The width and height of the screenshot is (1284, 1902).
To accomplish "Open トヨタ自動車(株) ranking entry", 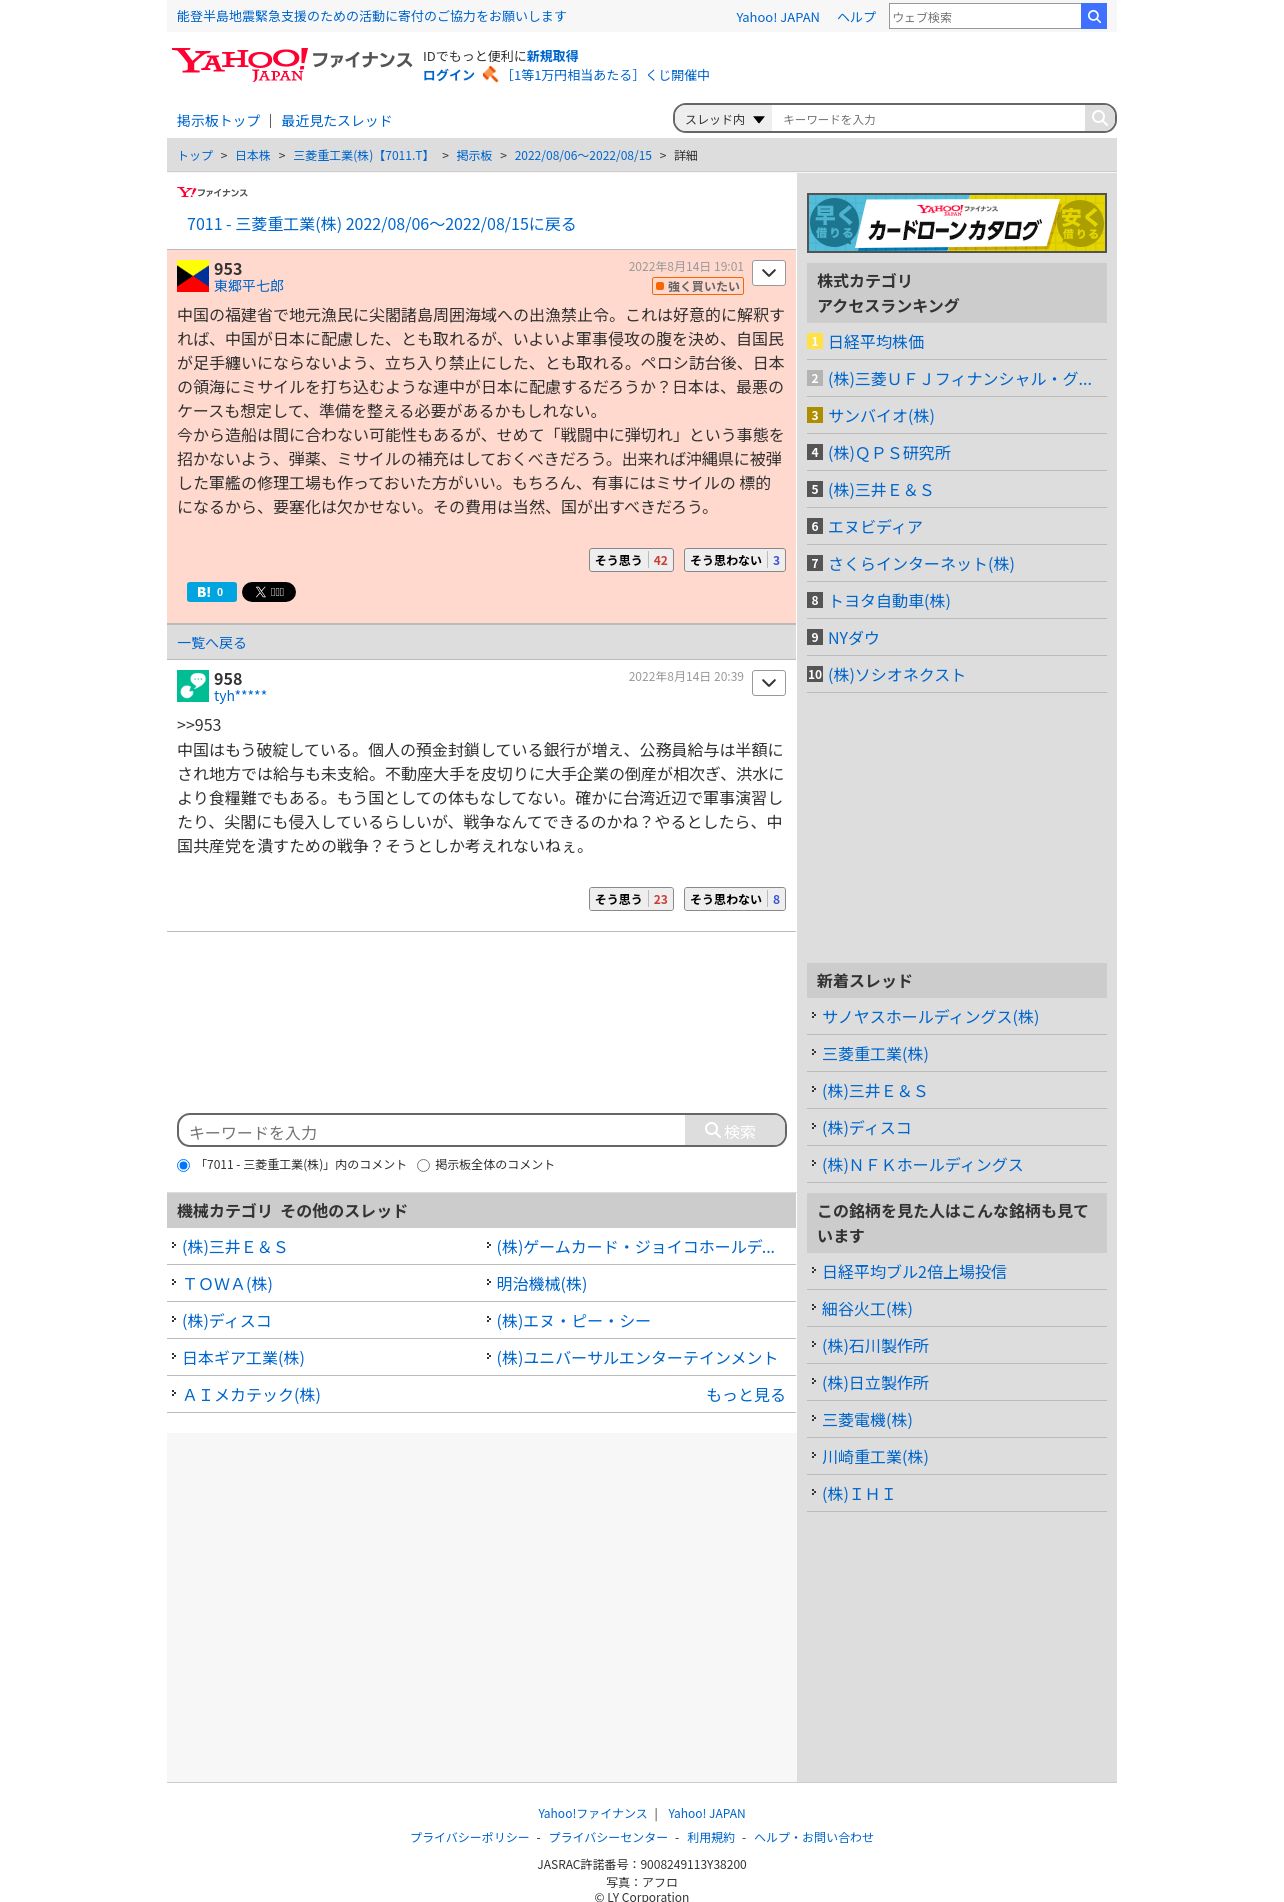I will point(889,601).
